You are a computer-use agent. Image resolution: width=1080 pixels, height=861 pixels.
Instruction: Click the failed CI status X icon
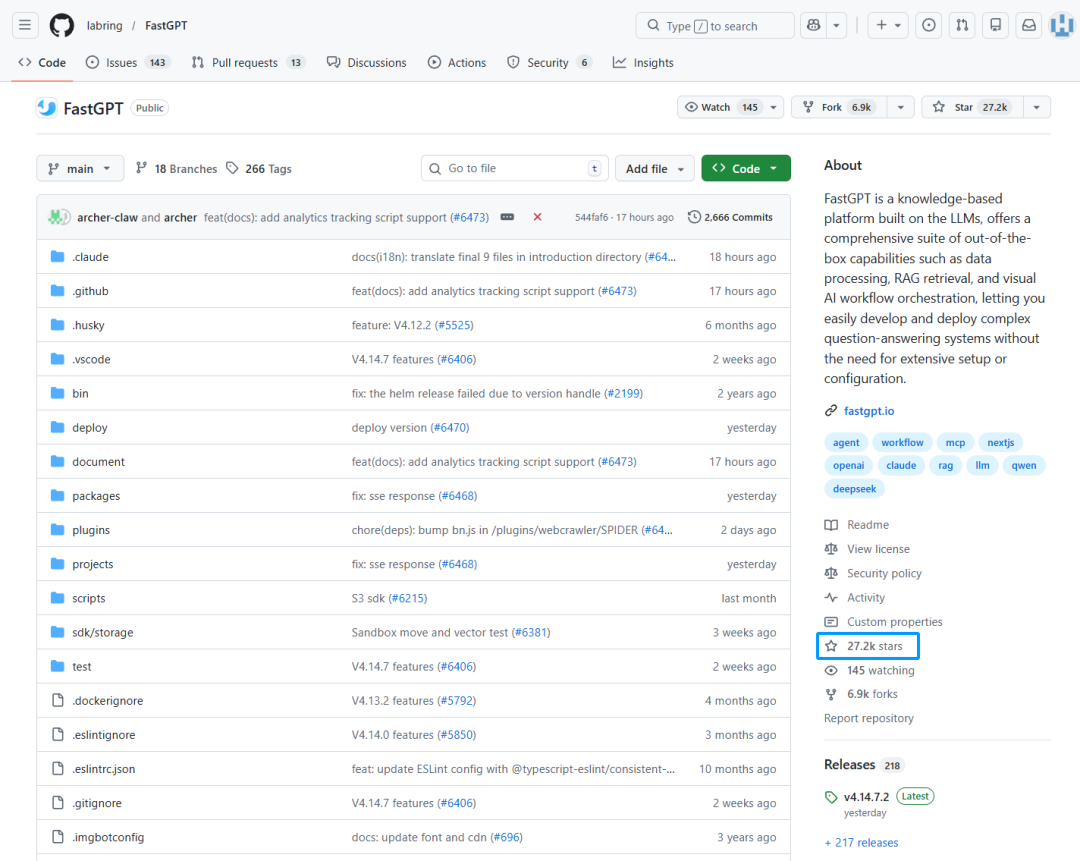point(537,217)
